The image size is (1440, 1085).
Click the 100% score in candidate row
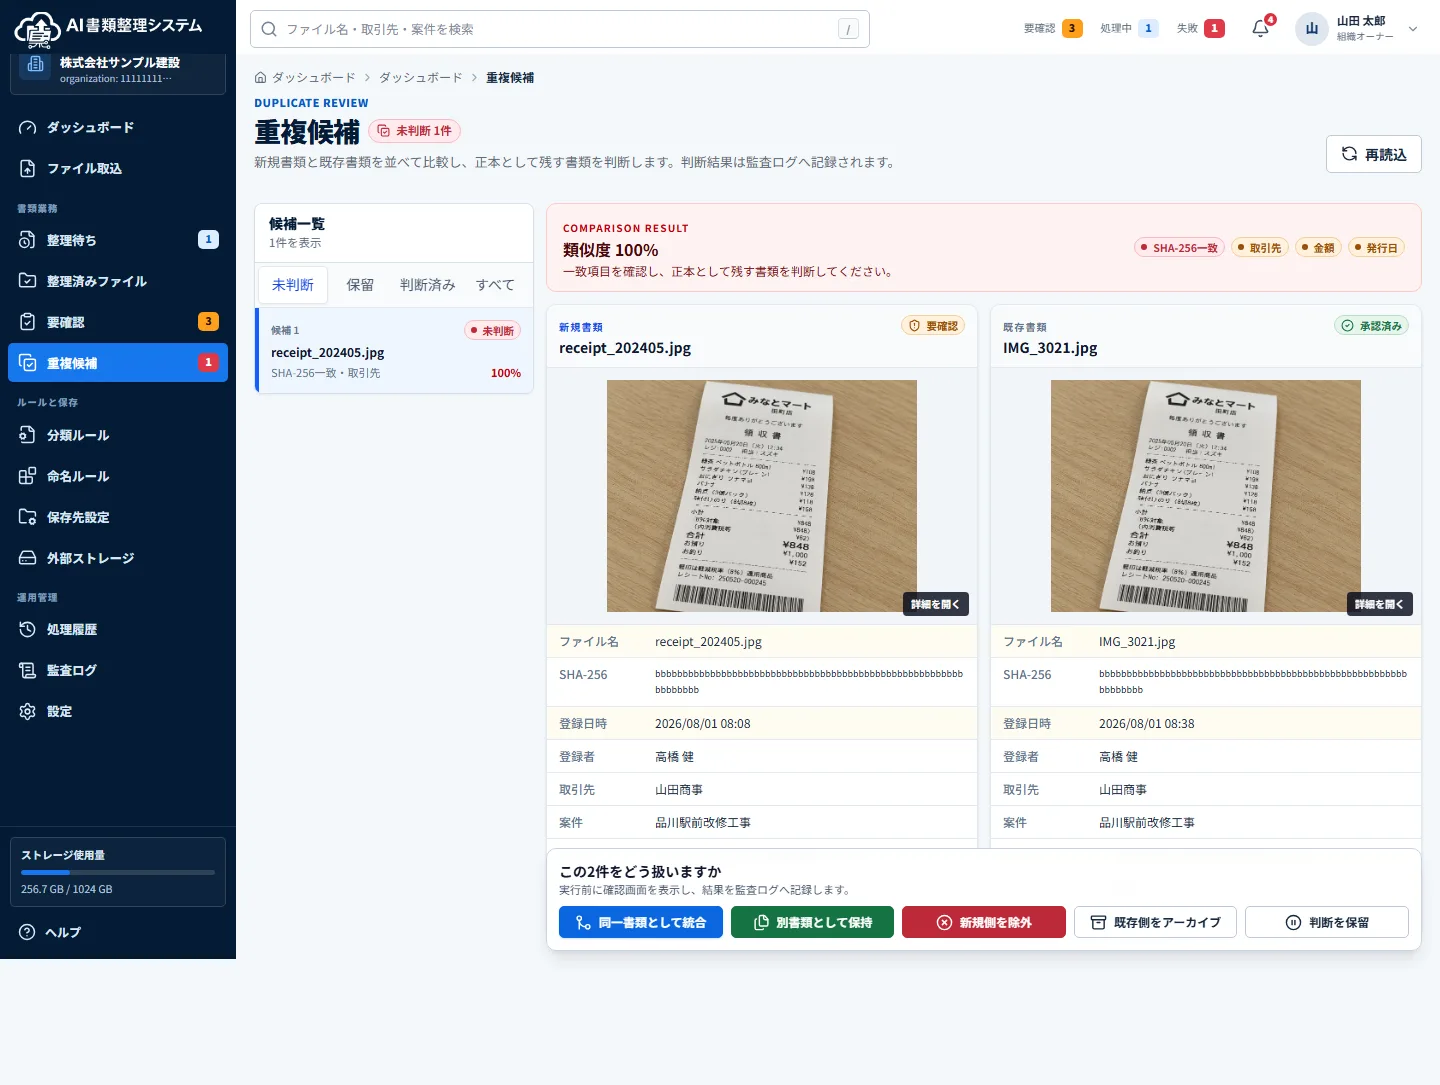[x=506, y=373]
